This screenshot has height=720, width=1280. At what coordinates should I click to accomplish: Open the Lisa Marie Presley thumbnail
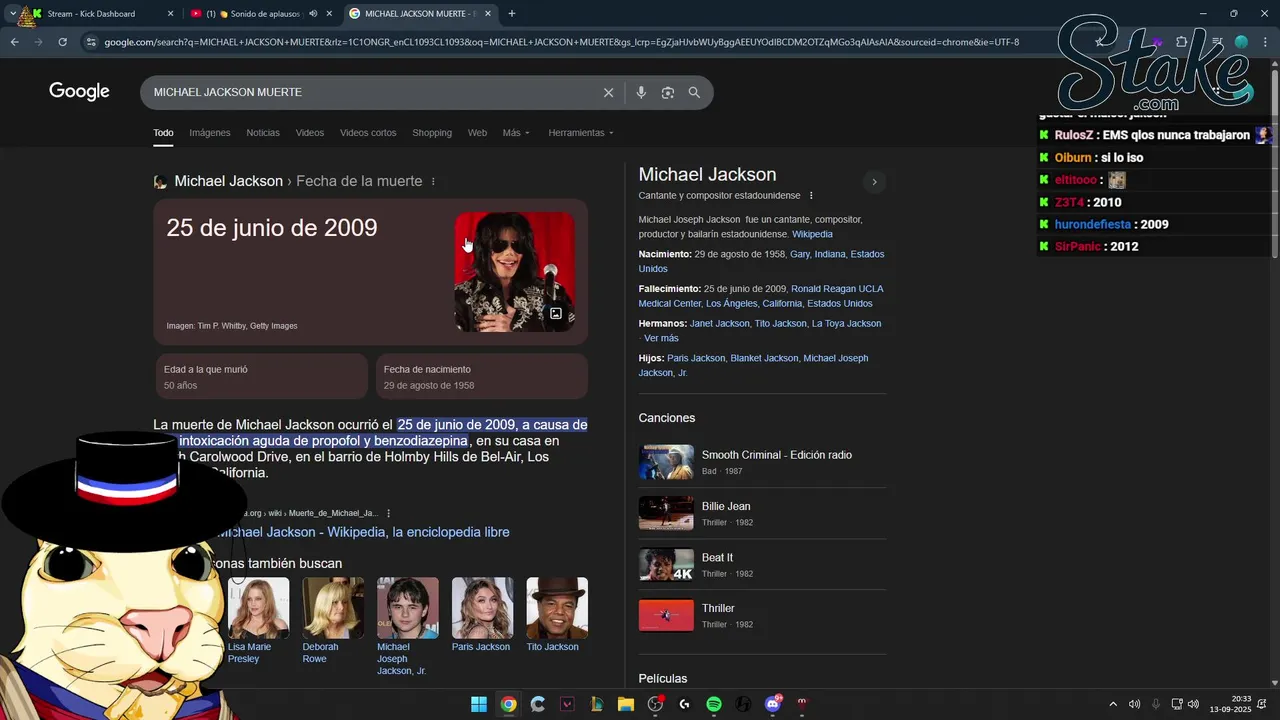pyautogui.click(x=258, y=608)
